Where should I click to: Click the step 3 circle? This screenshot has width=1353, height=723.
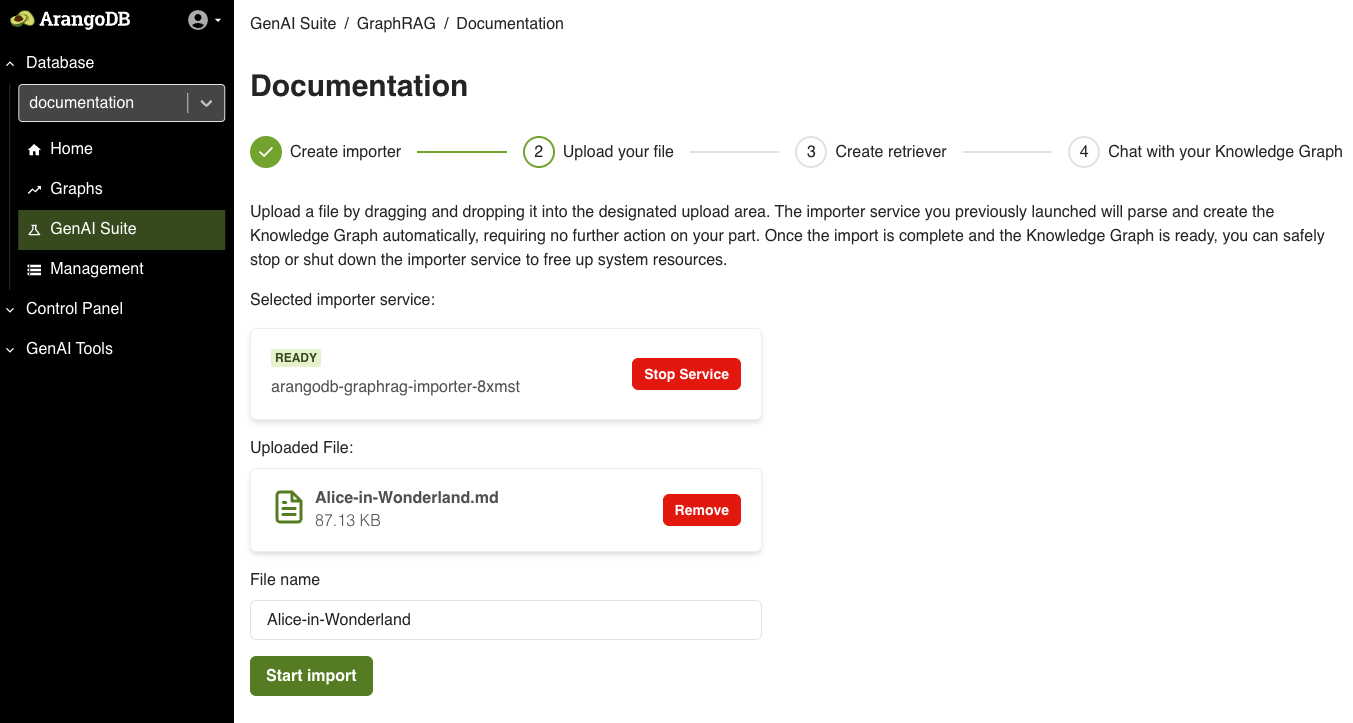[811, 152]
